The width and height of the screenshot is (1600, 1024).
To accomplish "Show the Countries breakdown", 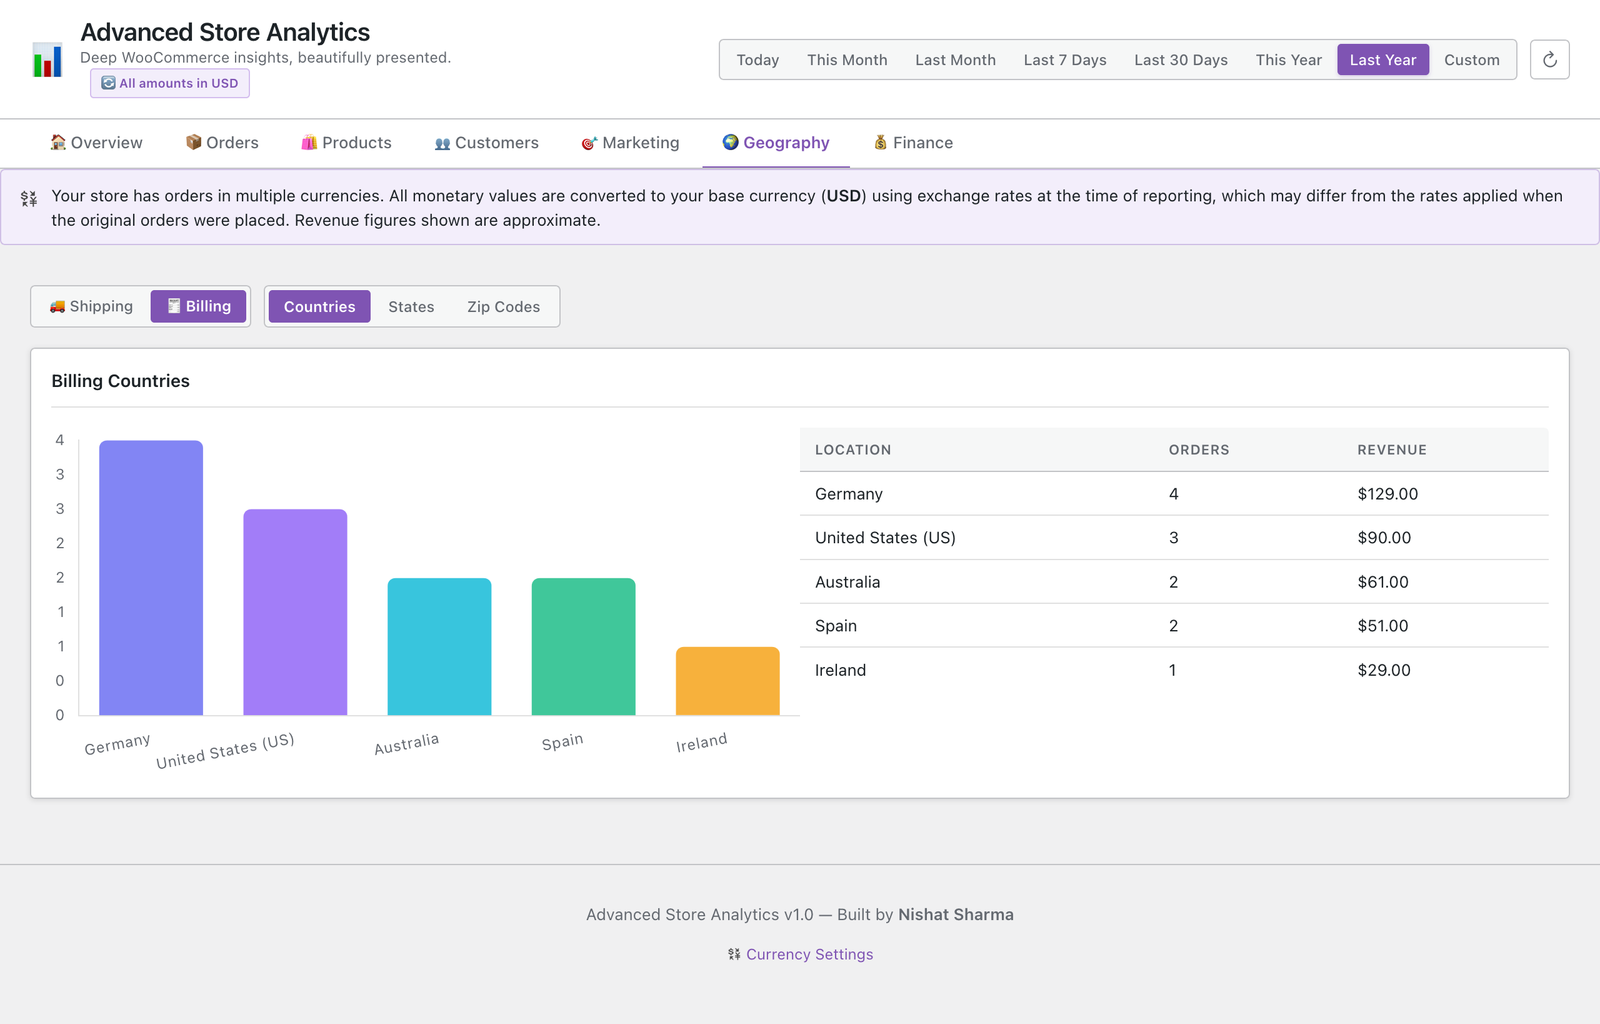I will tap(320, 307).
